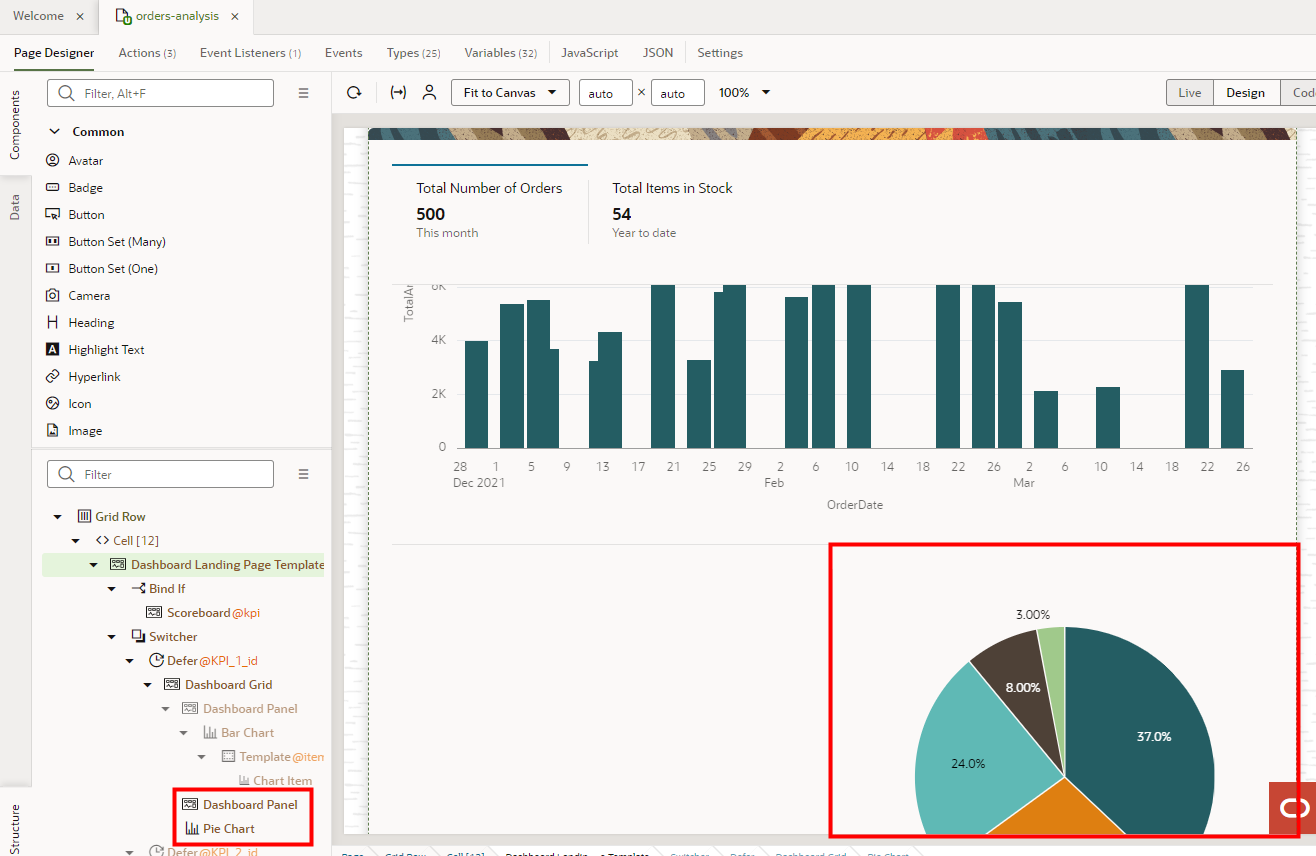Viewport: 1316px width, 856px height.
Task: Open the components palette hamburger menu
Action: 303,92
